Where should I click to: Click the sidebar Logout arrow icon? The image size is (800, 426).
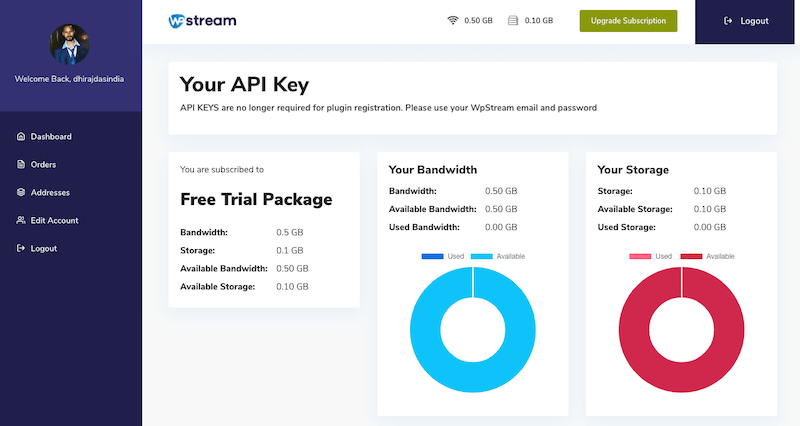click(21, 248)
